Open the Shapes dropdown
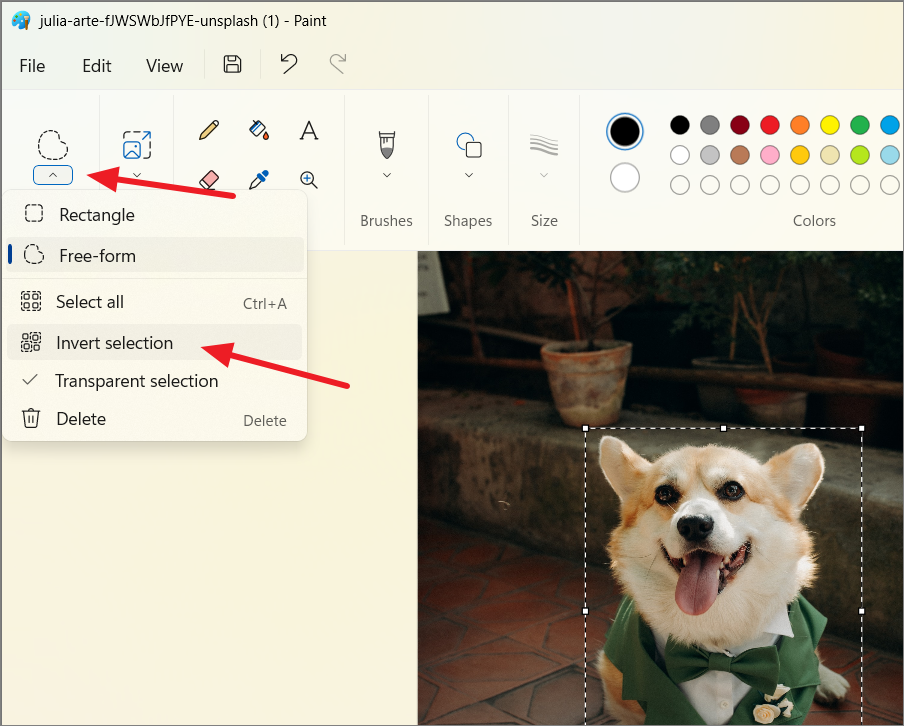 point(469,175)
